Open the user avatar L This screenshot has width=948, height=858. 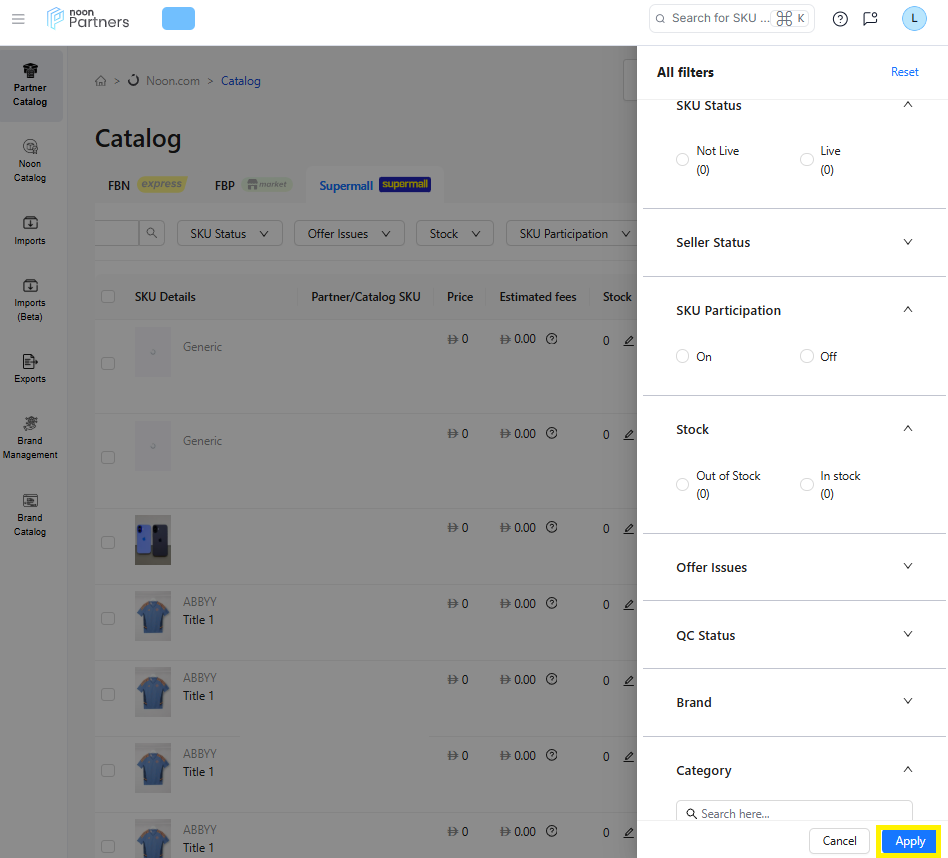(914, 19)
